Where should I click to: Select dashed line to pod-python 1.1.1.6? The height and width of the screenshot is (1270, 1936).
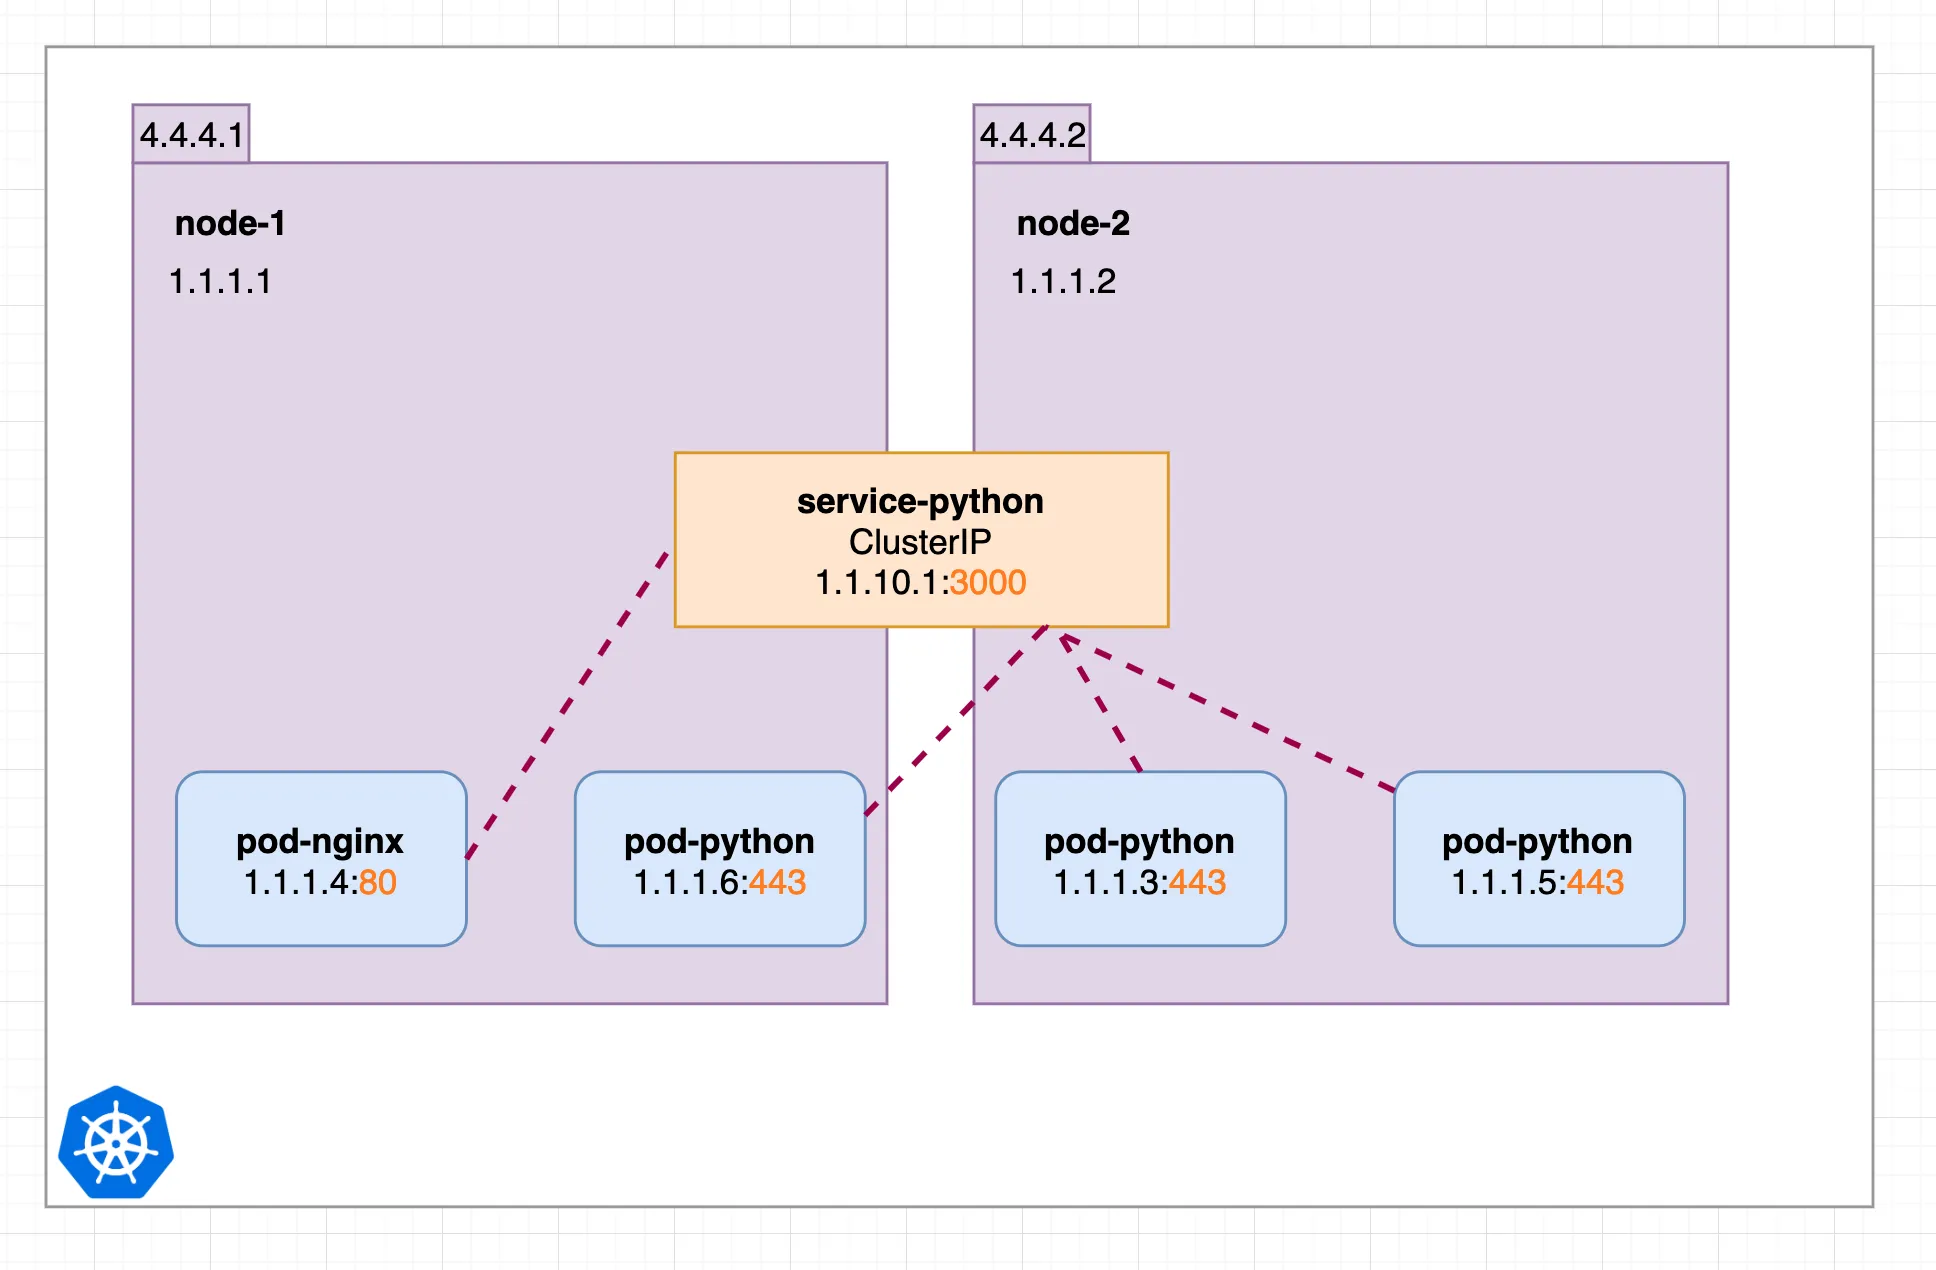[955, 721]
